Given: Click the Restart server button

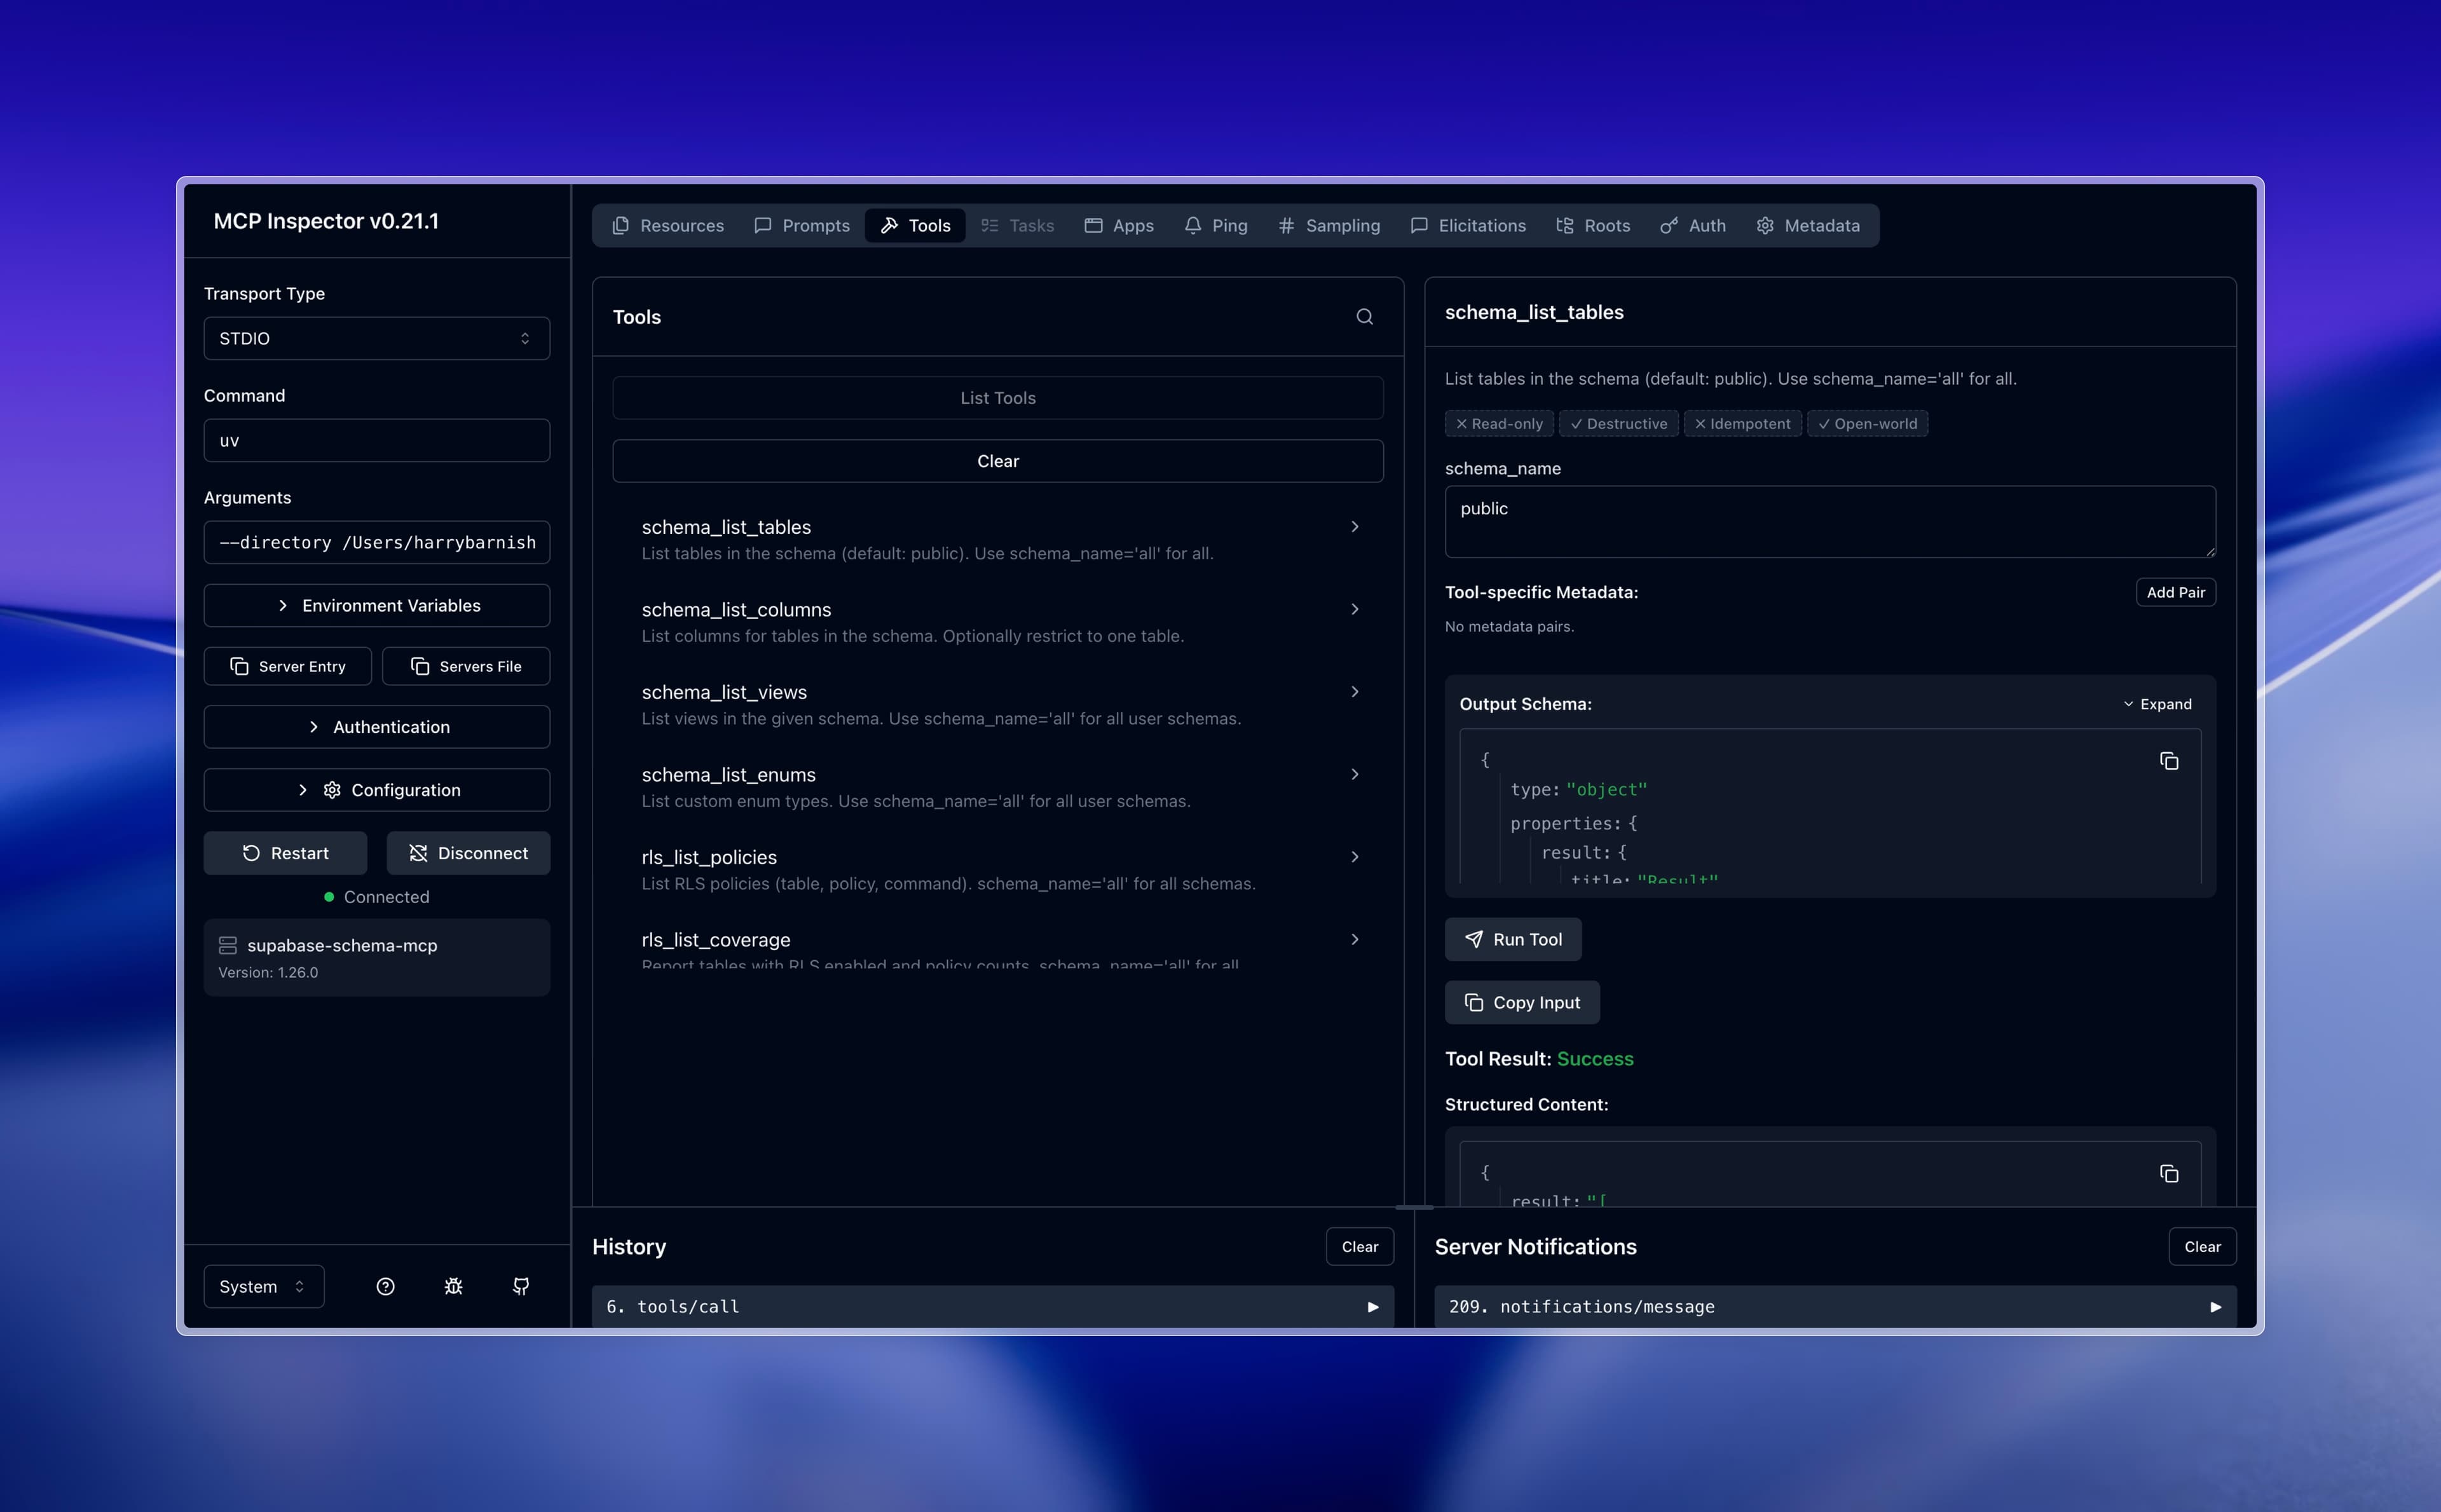Looking at the screenshot, I should [285, 853].
